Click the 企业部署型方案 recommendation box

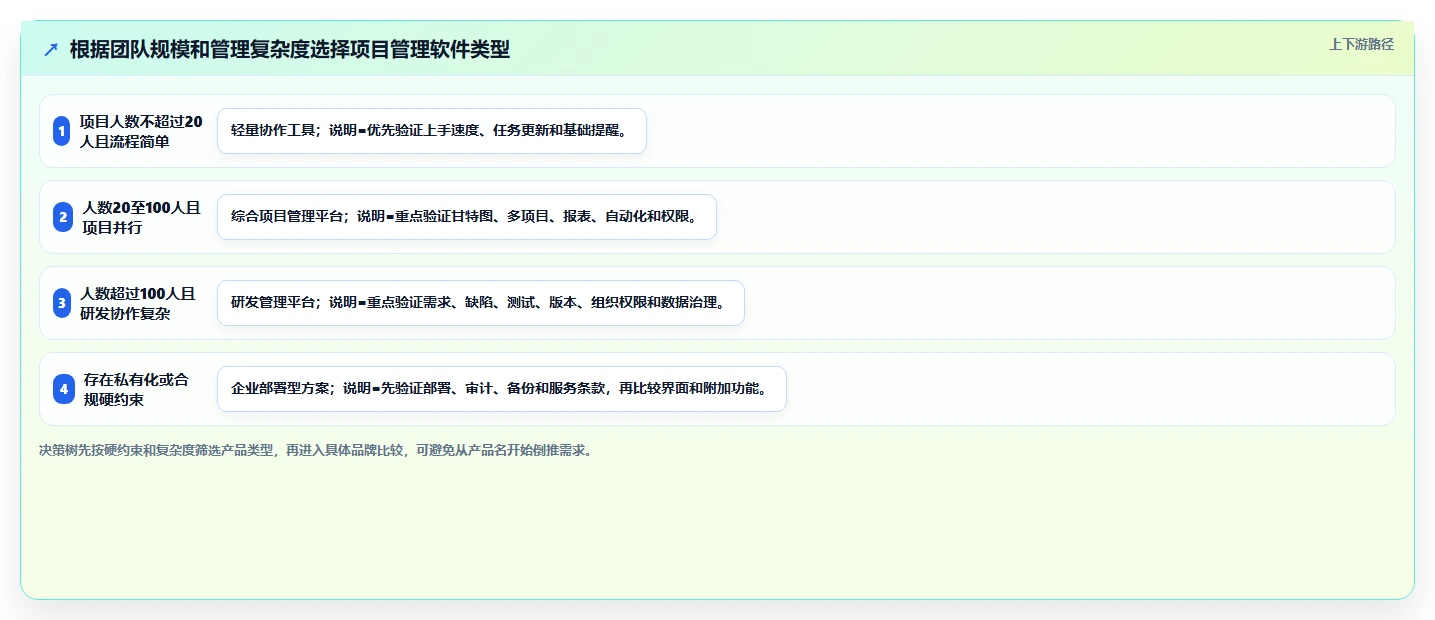coord(502,389)
